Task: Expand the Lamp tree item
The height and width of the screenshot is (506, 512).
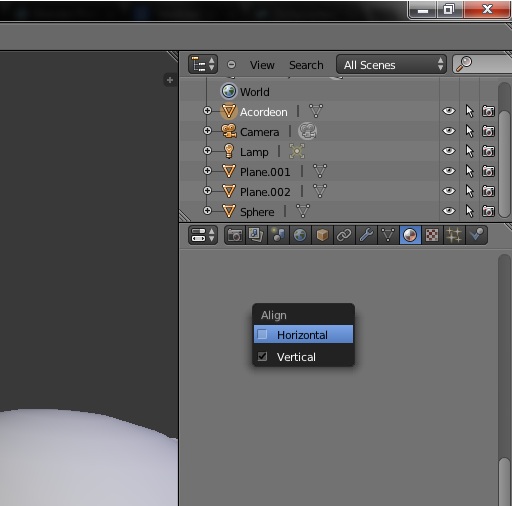Action: (x=207, y=151)
